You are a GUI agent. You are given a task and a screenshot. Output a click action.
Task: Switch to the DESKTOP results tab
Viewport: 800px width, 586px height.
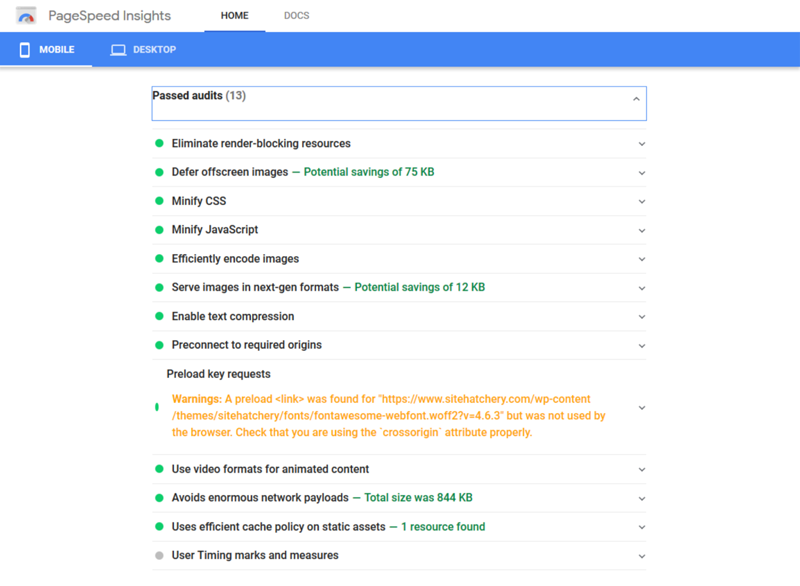(x=143, y=49)
